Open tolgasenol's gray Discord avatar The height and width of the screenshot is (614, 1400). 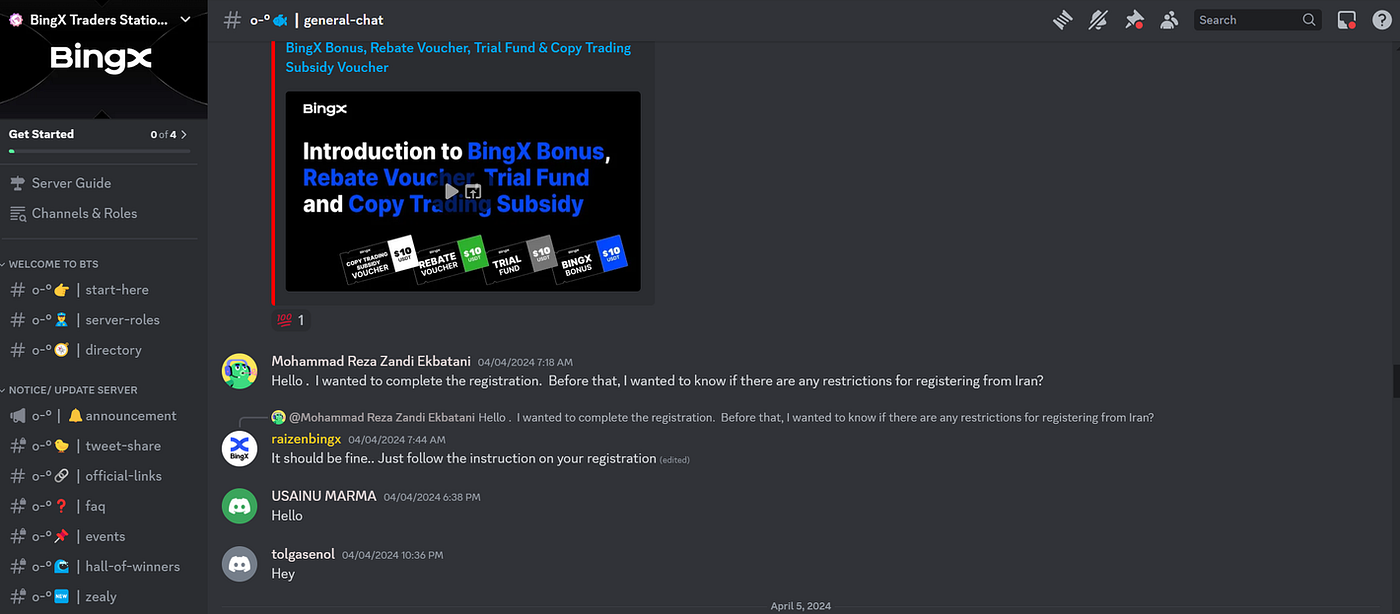tap(239, 564)
